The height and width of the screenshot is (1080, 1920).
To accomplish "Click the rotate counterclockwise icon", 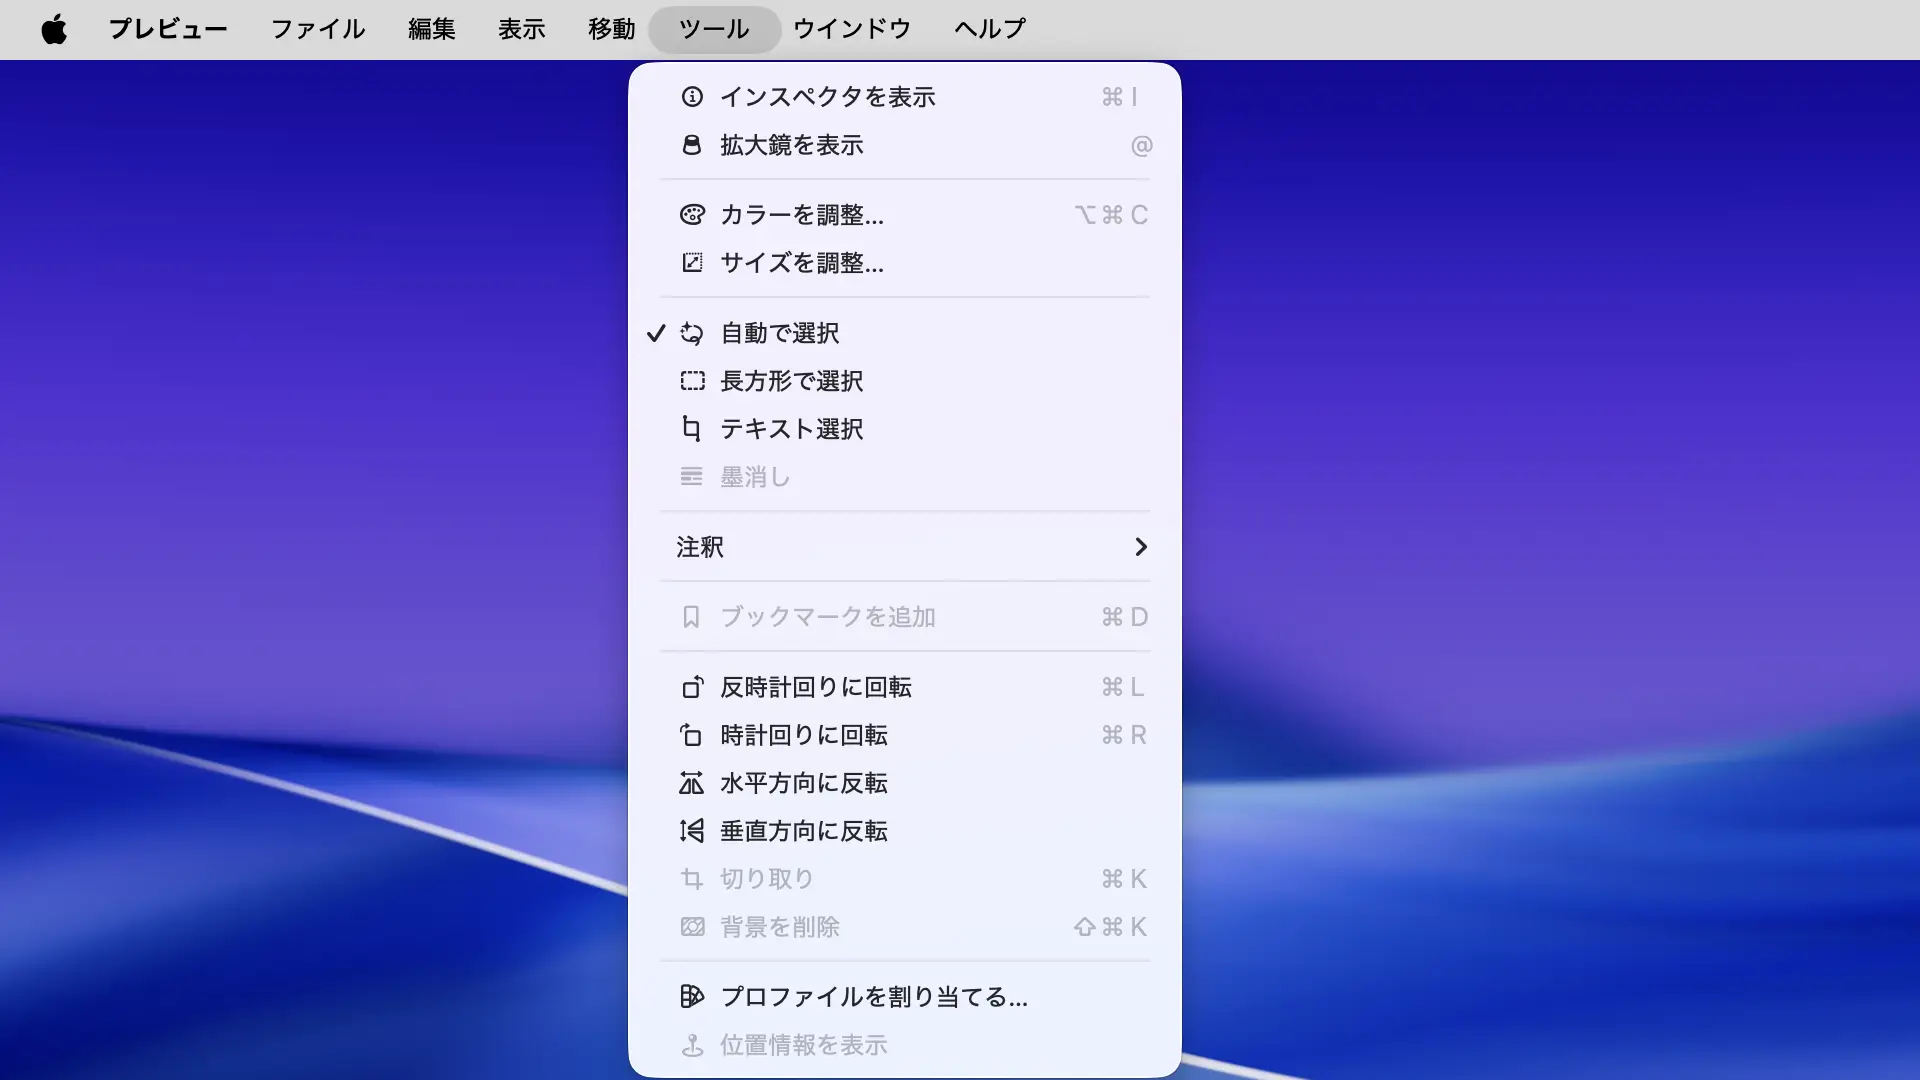I will (x=692, y=687).
